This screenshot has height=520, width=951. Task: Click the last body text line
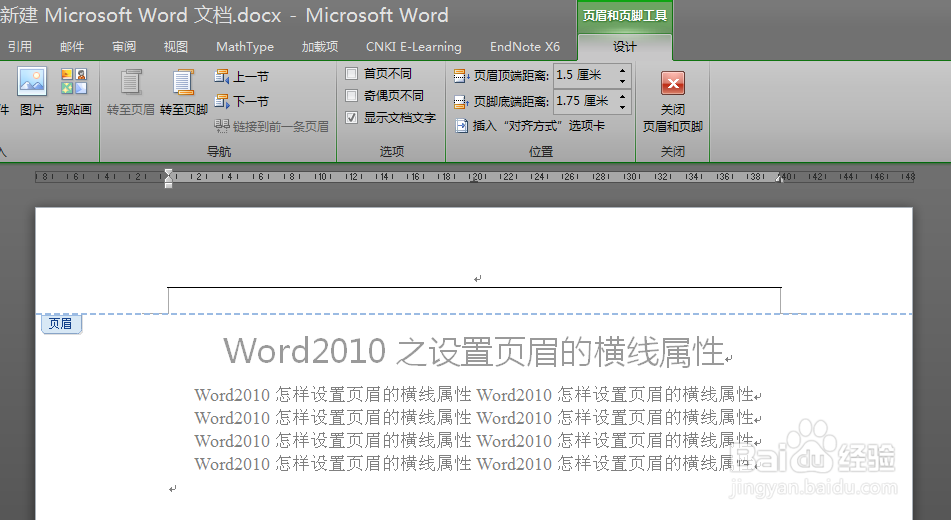(x=474, y=464)
